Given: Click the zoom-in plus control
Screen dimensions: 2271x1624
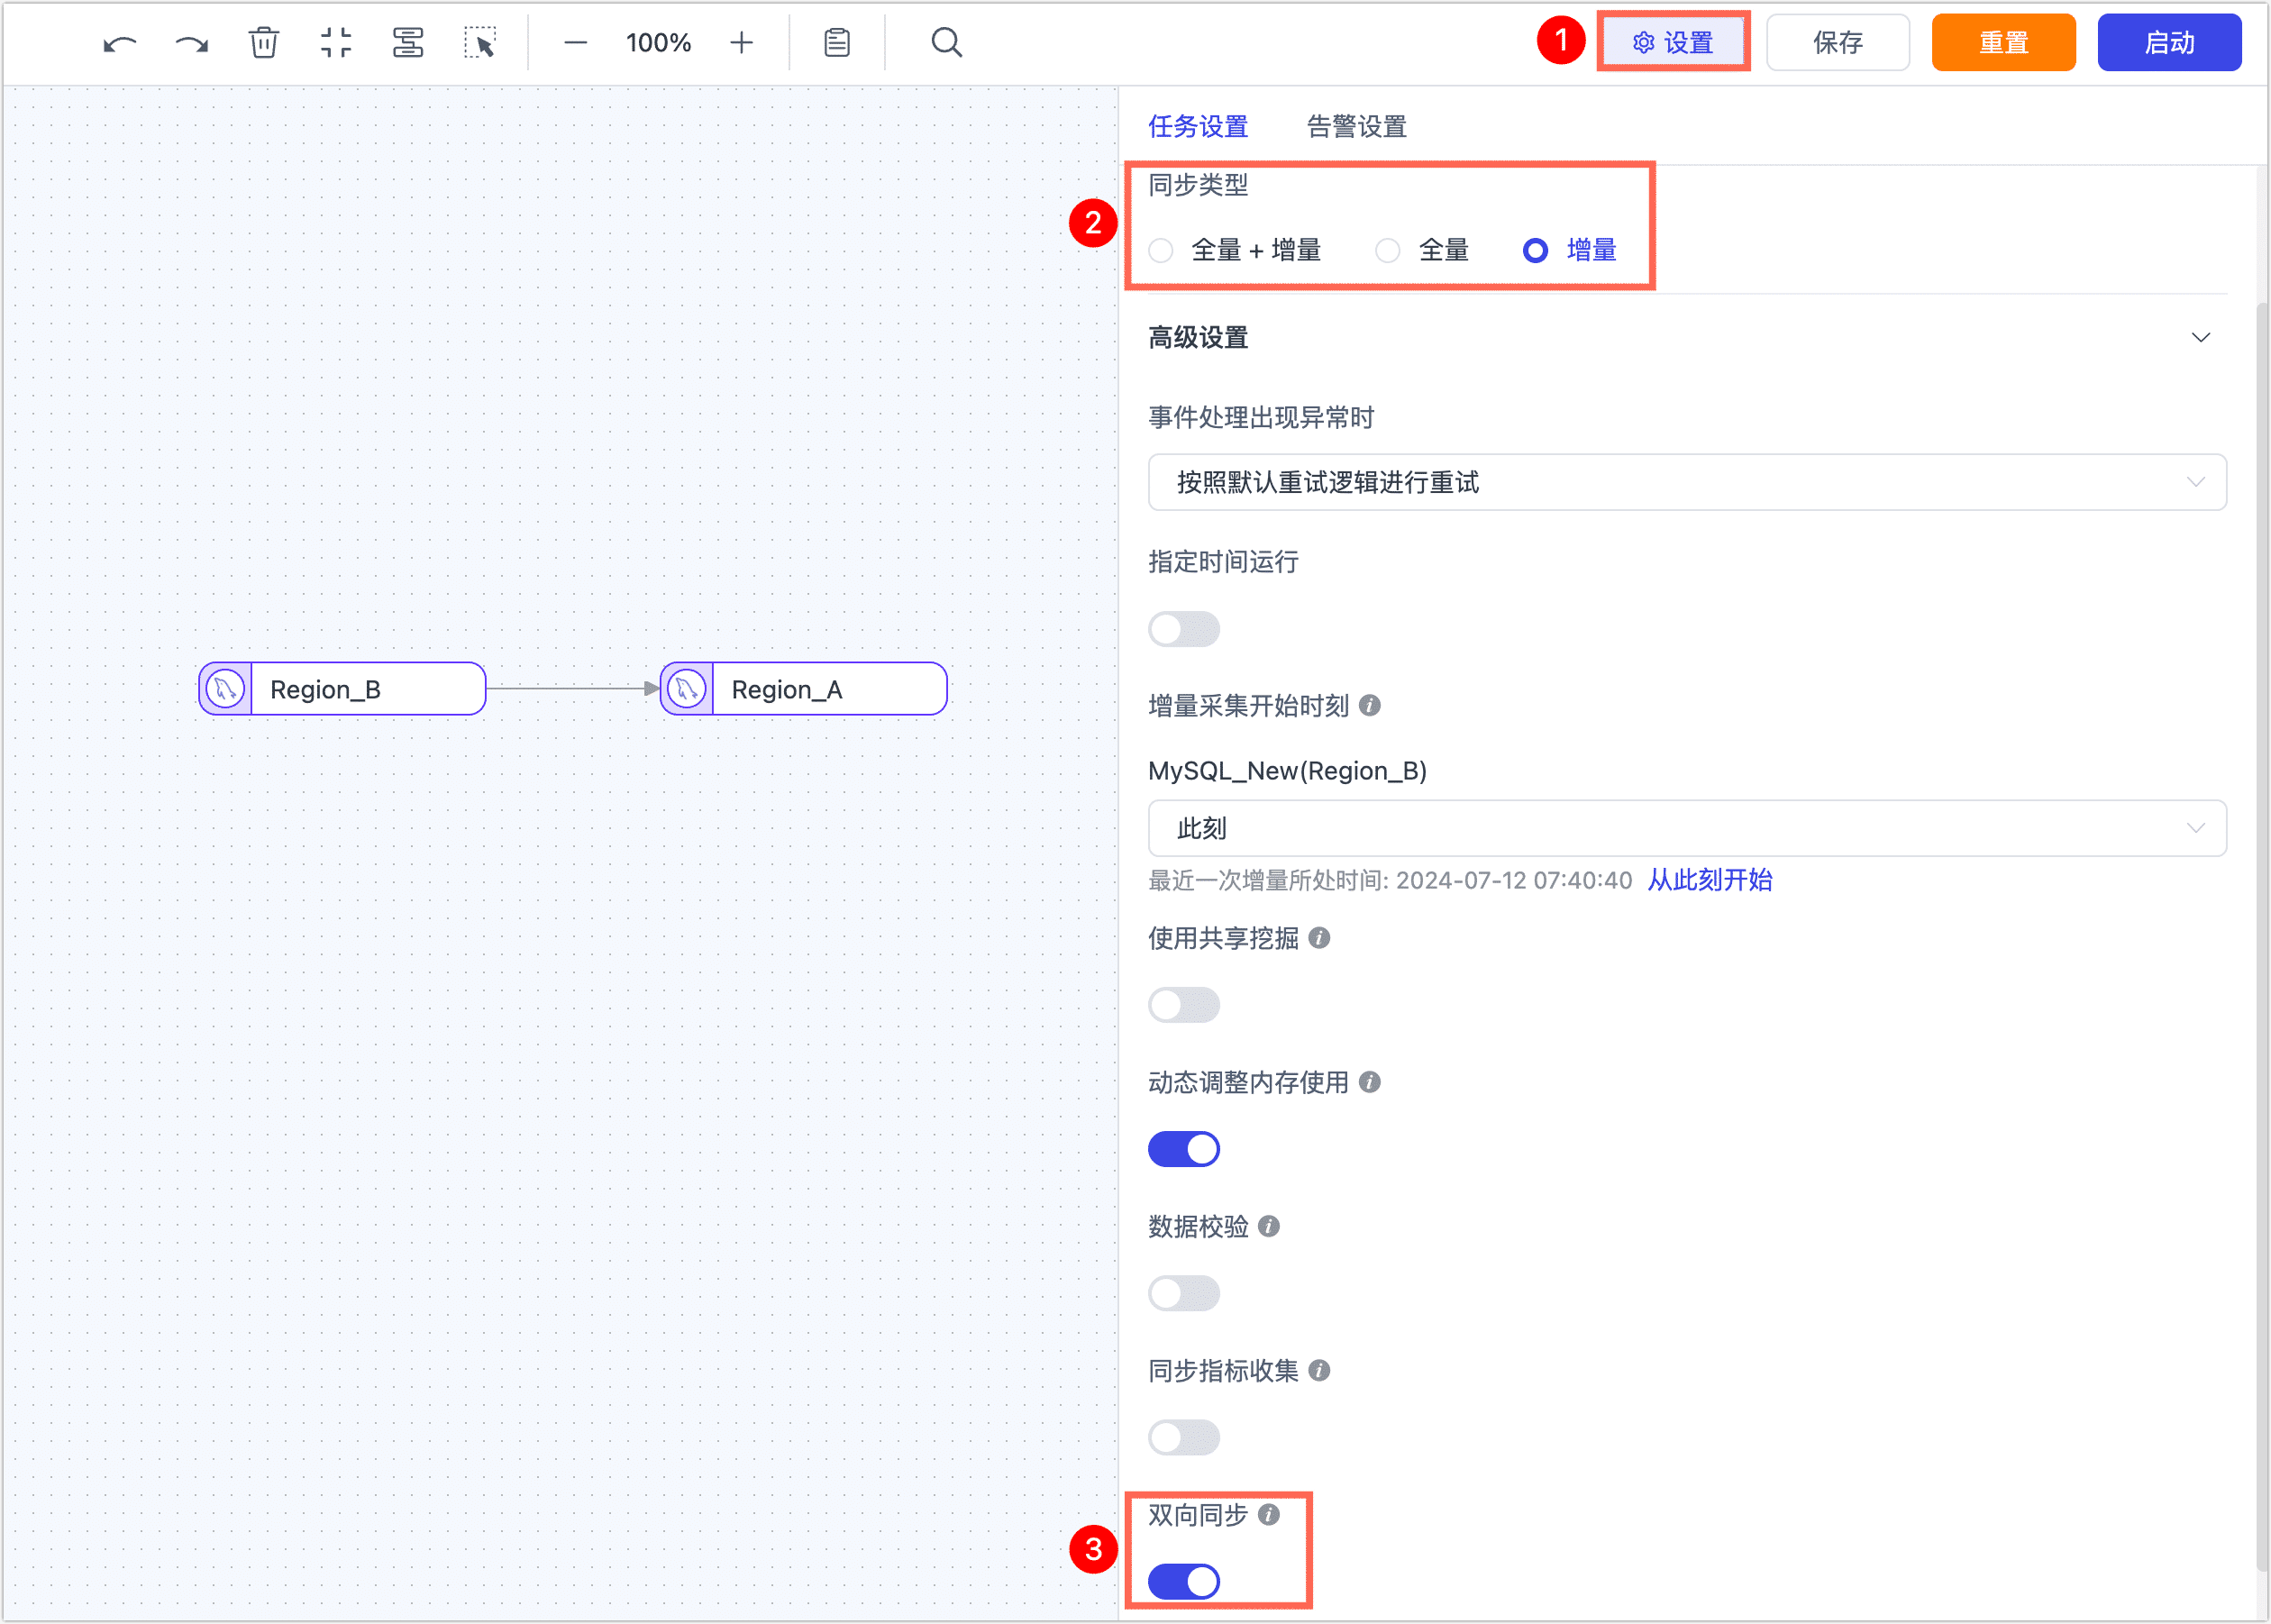Looking at the screenshot, I should point(742,42).
